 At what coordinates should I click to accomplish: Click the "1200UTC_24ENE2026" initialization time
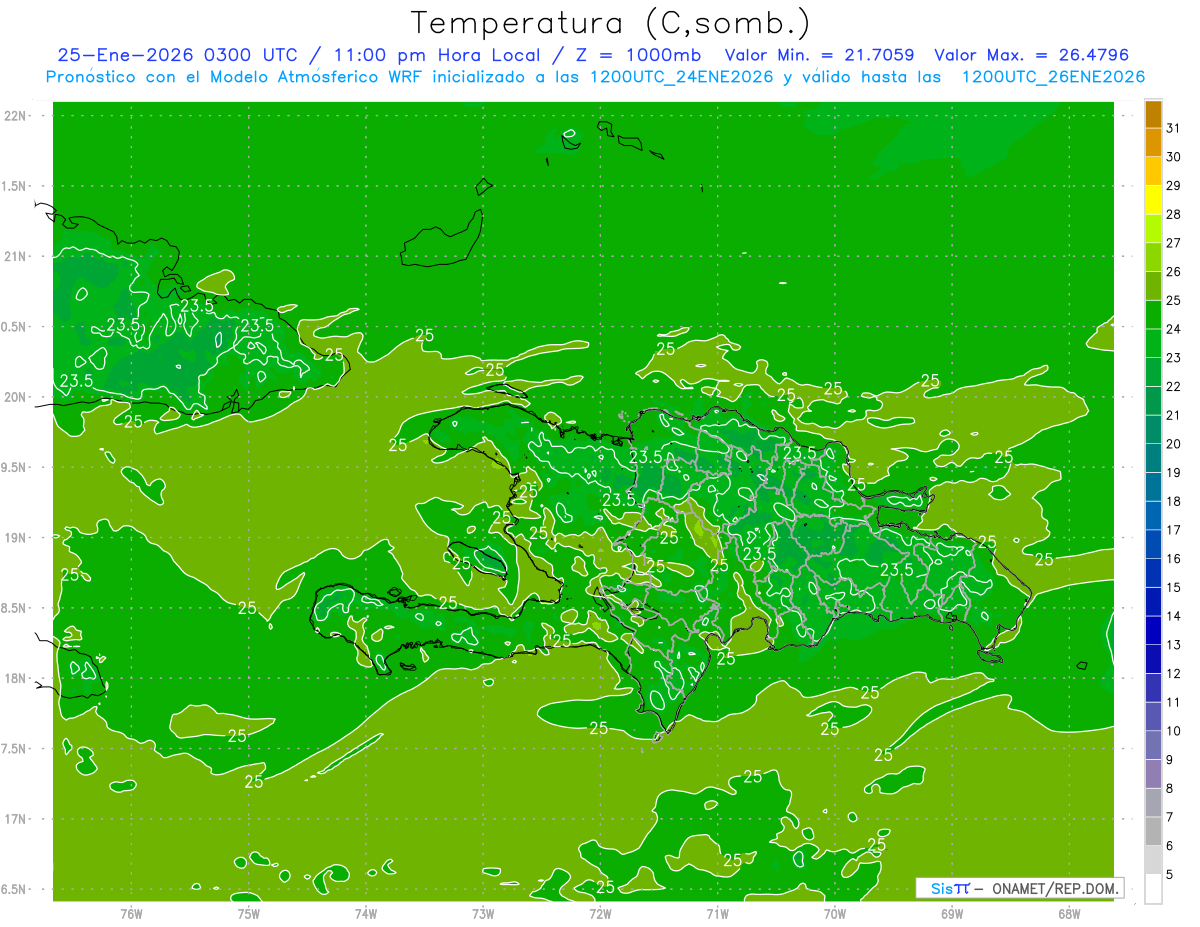click(680, 77)
